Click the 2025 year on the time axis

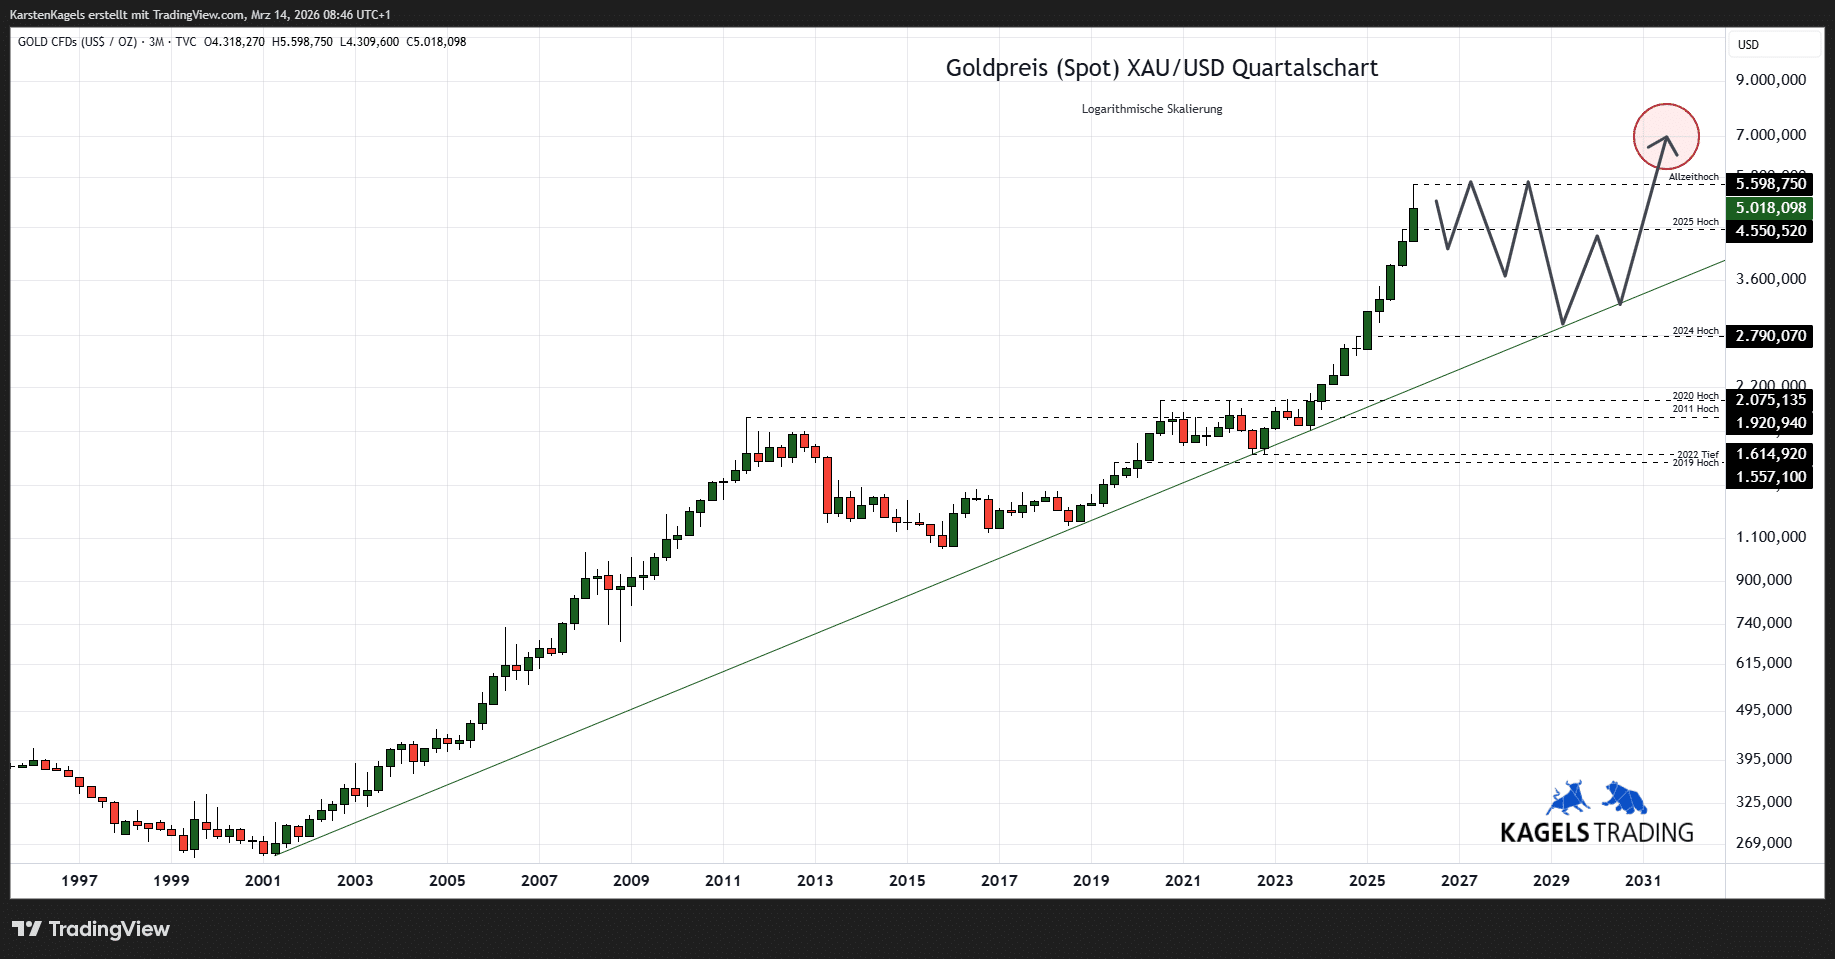tap(1367, 881)
